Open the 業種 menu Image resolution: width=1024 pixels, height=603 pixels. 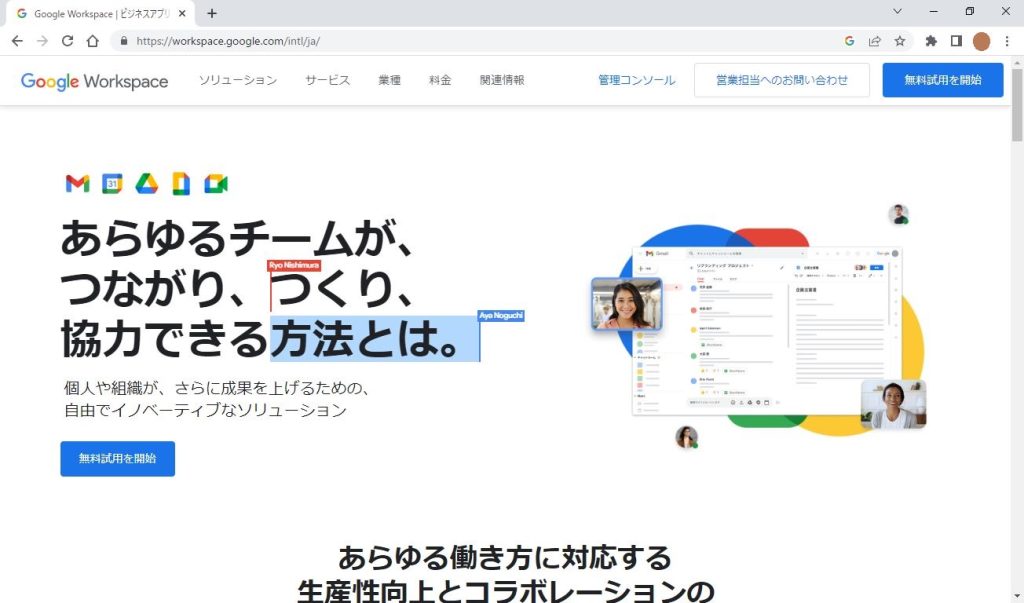(389, 80)
